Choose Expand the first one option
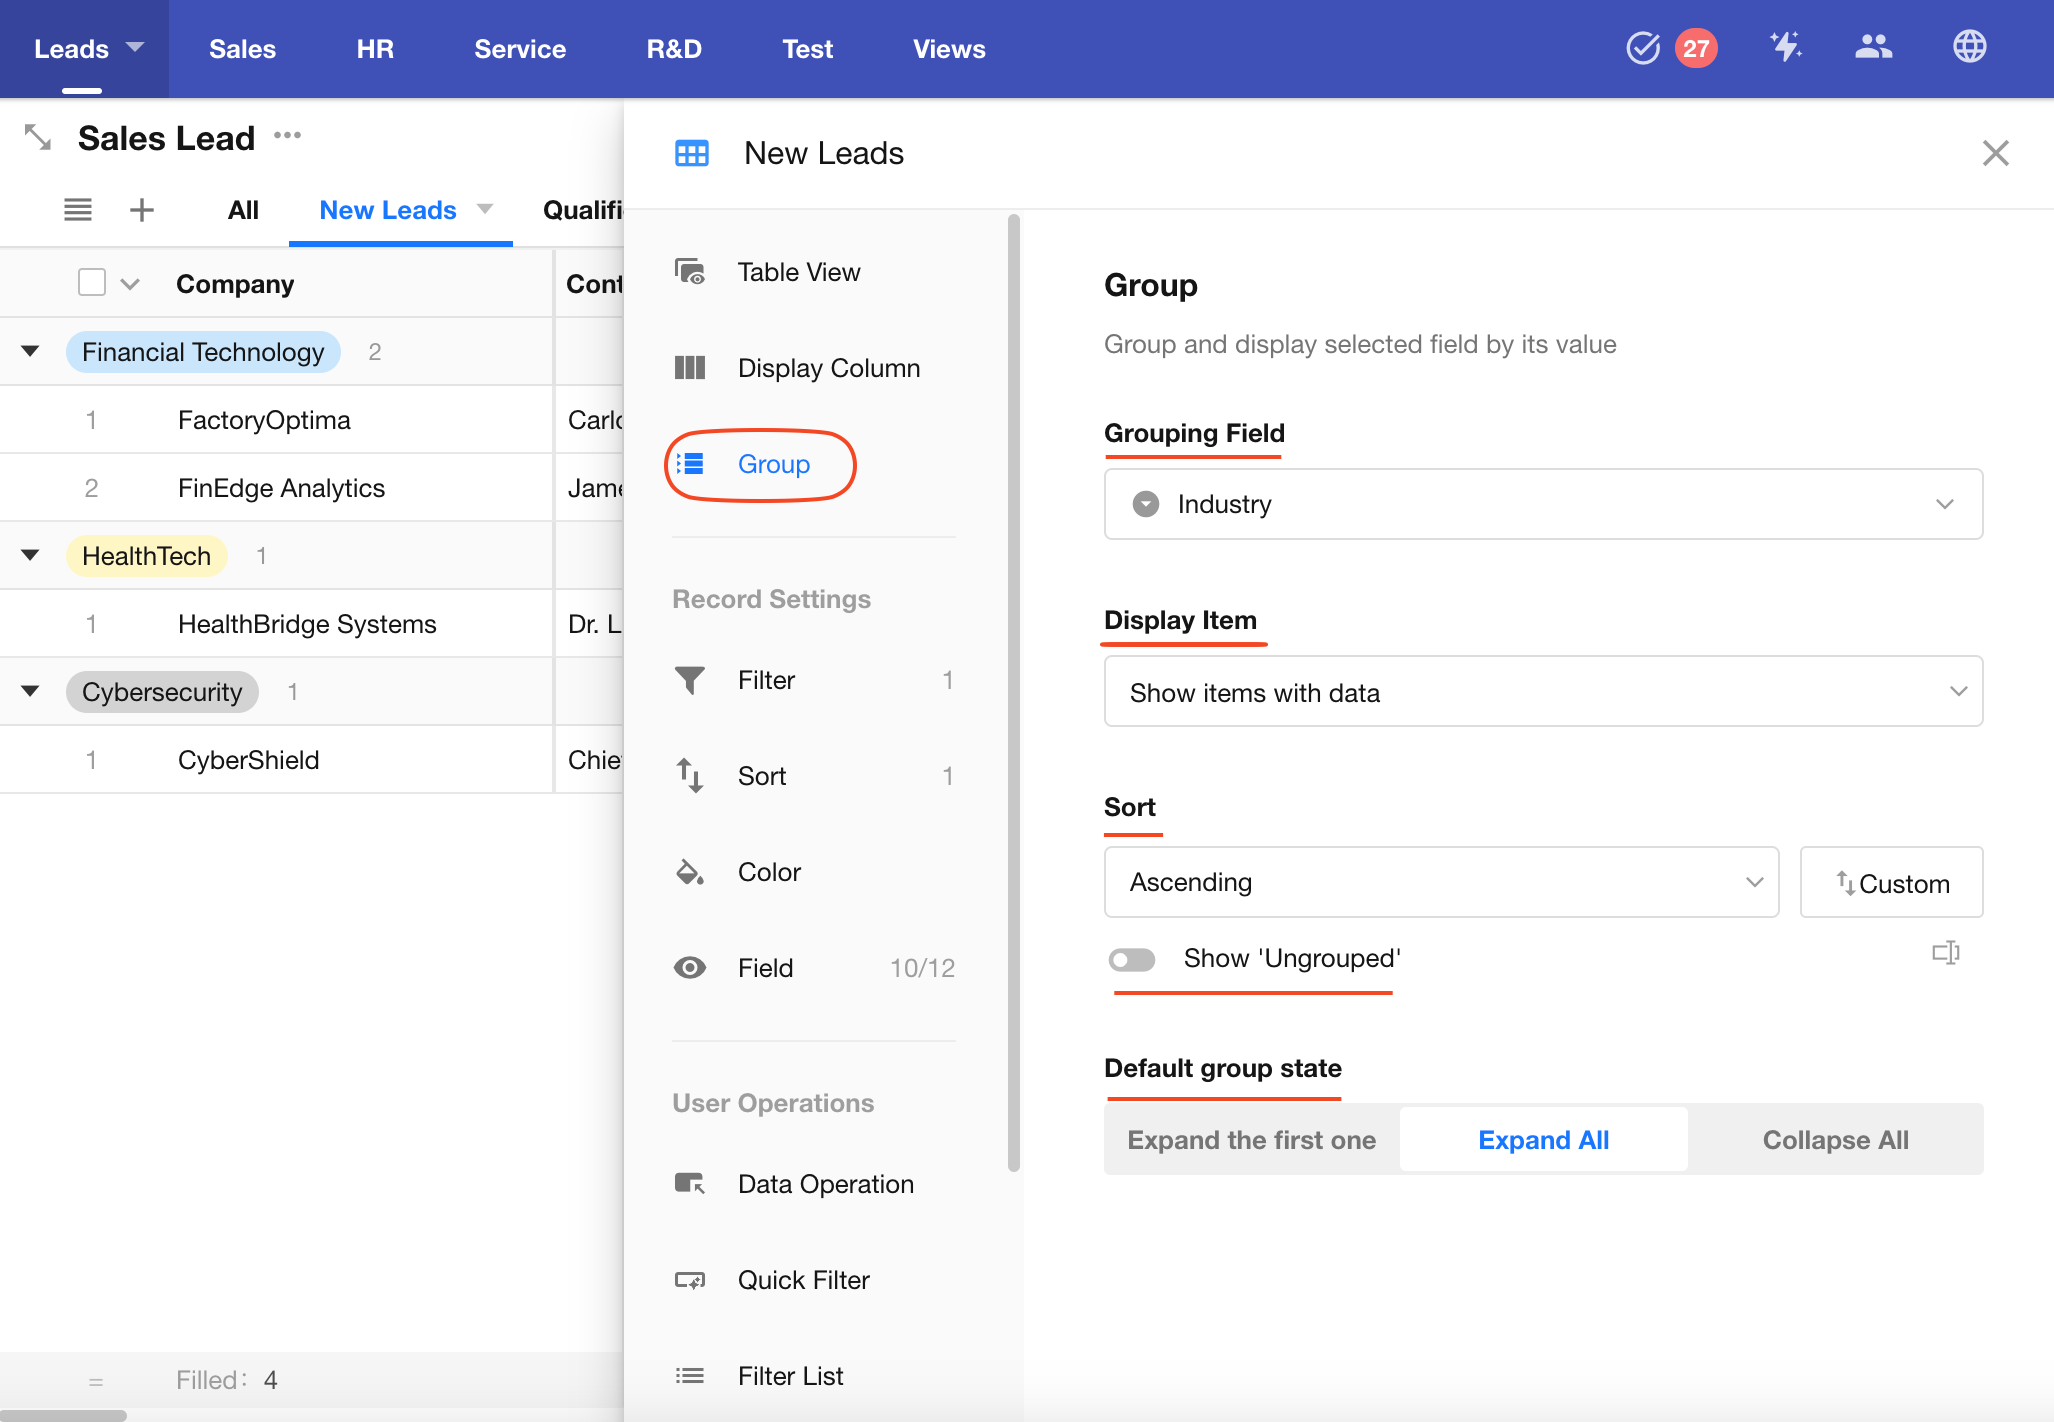This screenshot has height=1422, width=2054. point(1251,1140)
